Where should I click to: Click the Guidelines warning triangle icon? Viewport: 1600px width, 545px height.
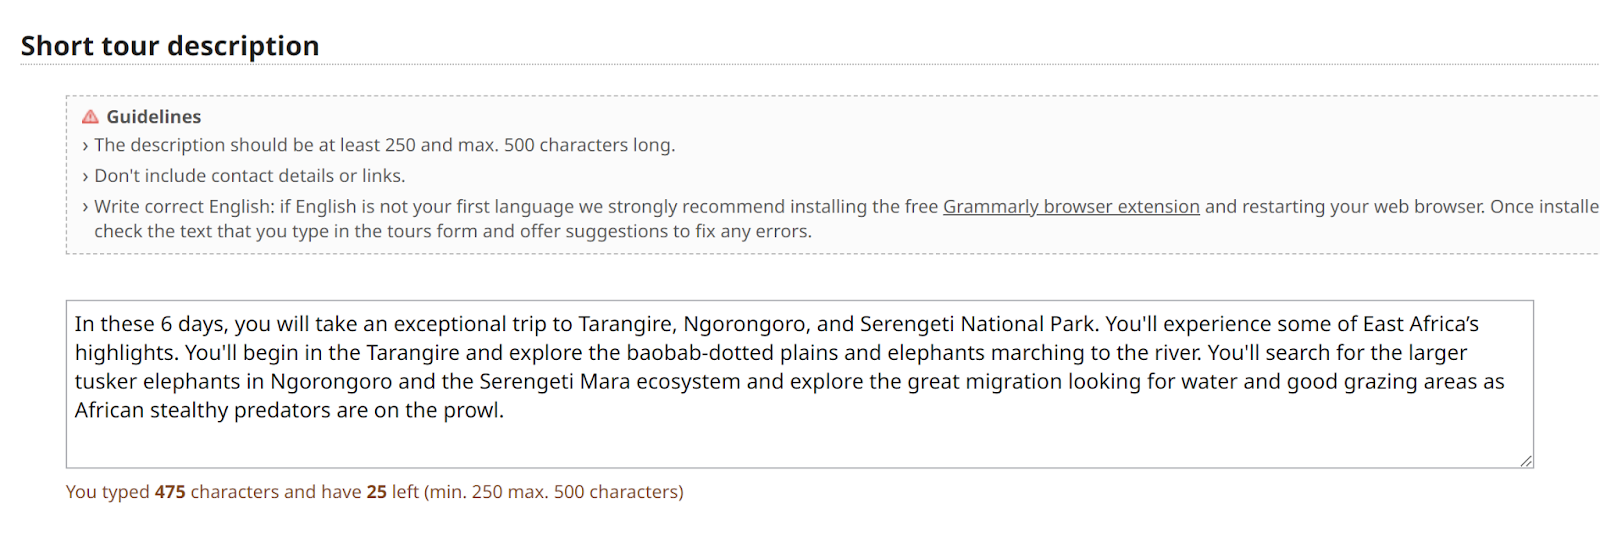pos(90,117)
